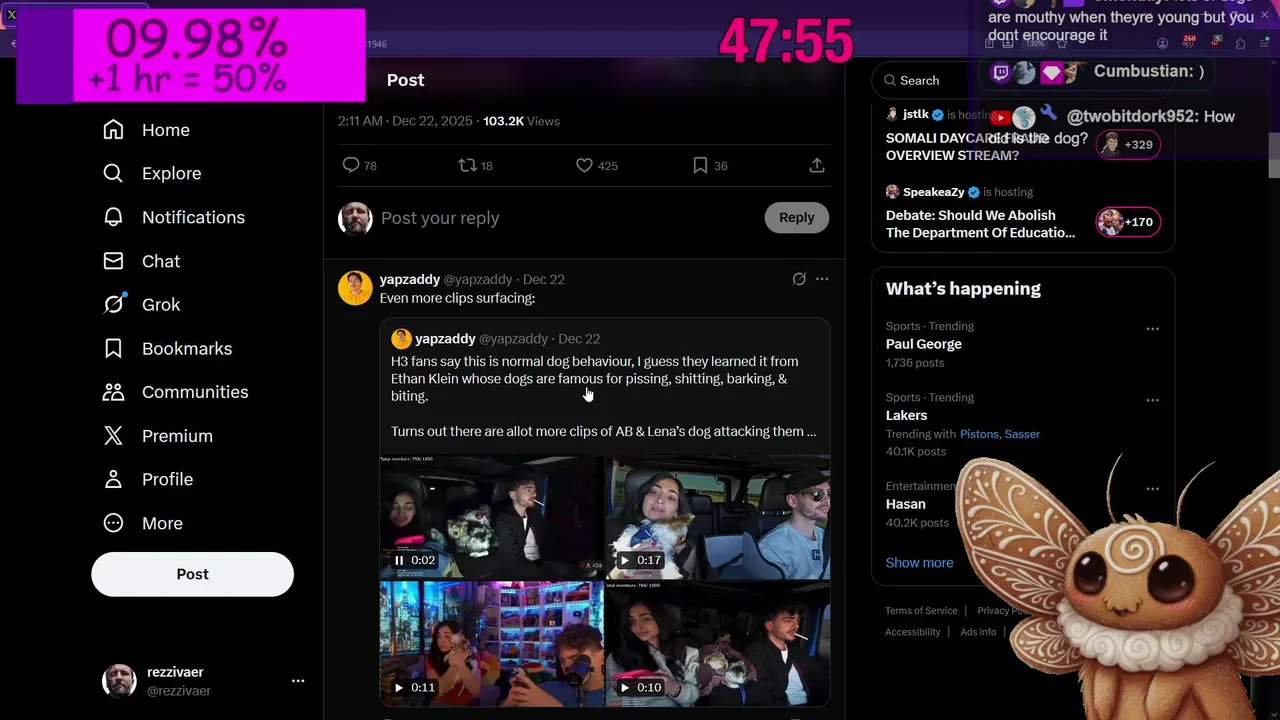Viewport: 1280px width, 720px height.
Task: Click the Chat envelope icon
Action: click(113, 261)
